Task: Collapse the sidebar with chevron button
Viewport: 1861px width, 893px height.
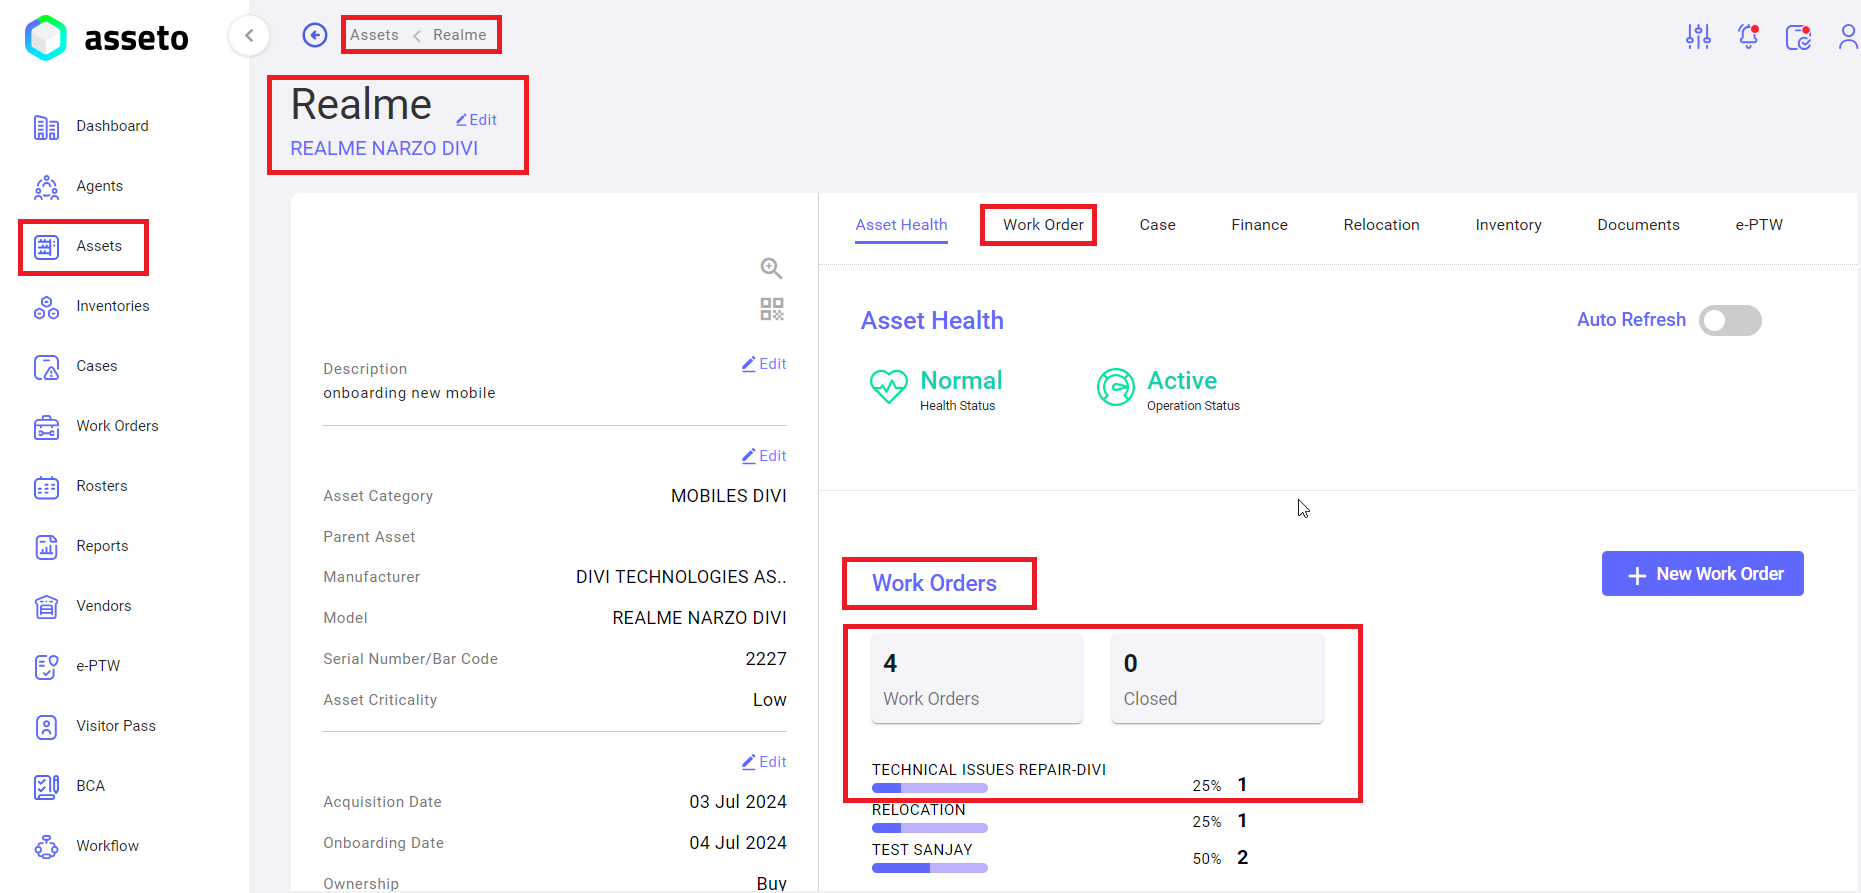Action: click(x=249, y=36)
